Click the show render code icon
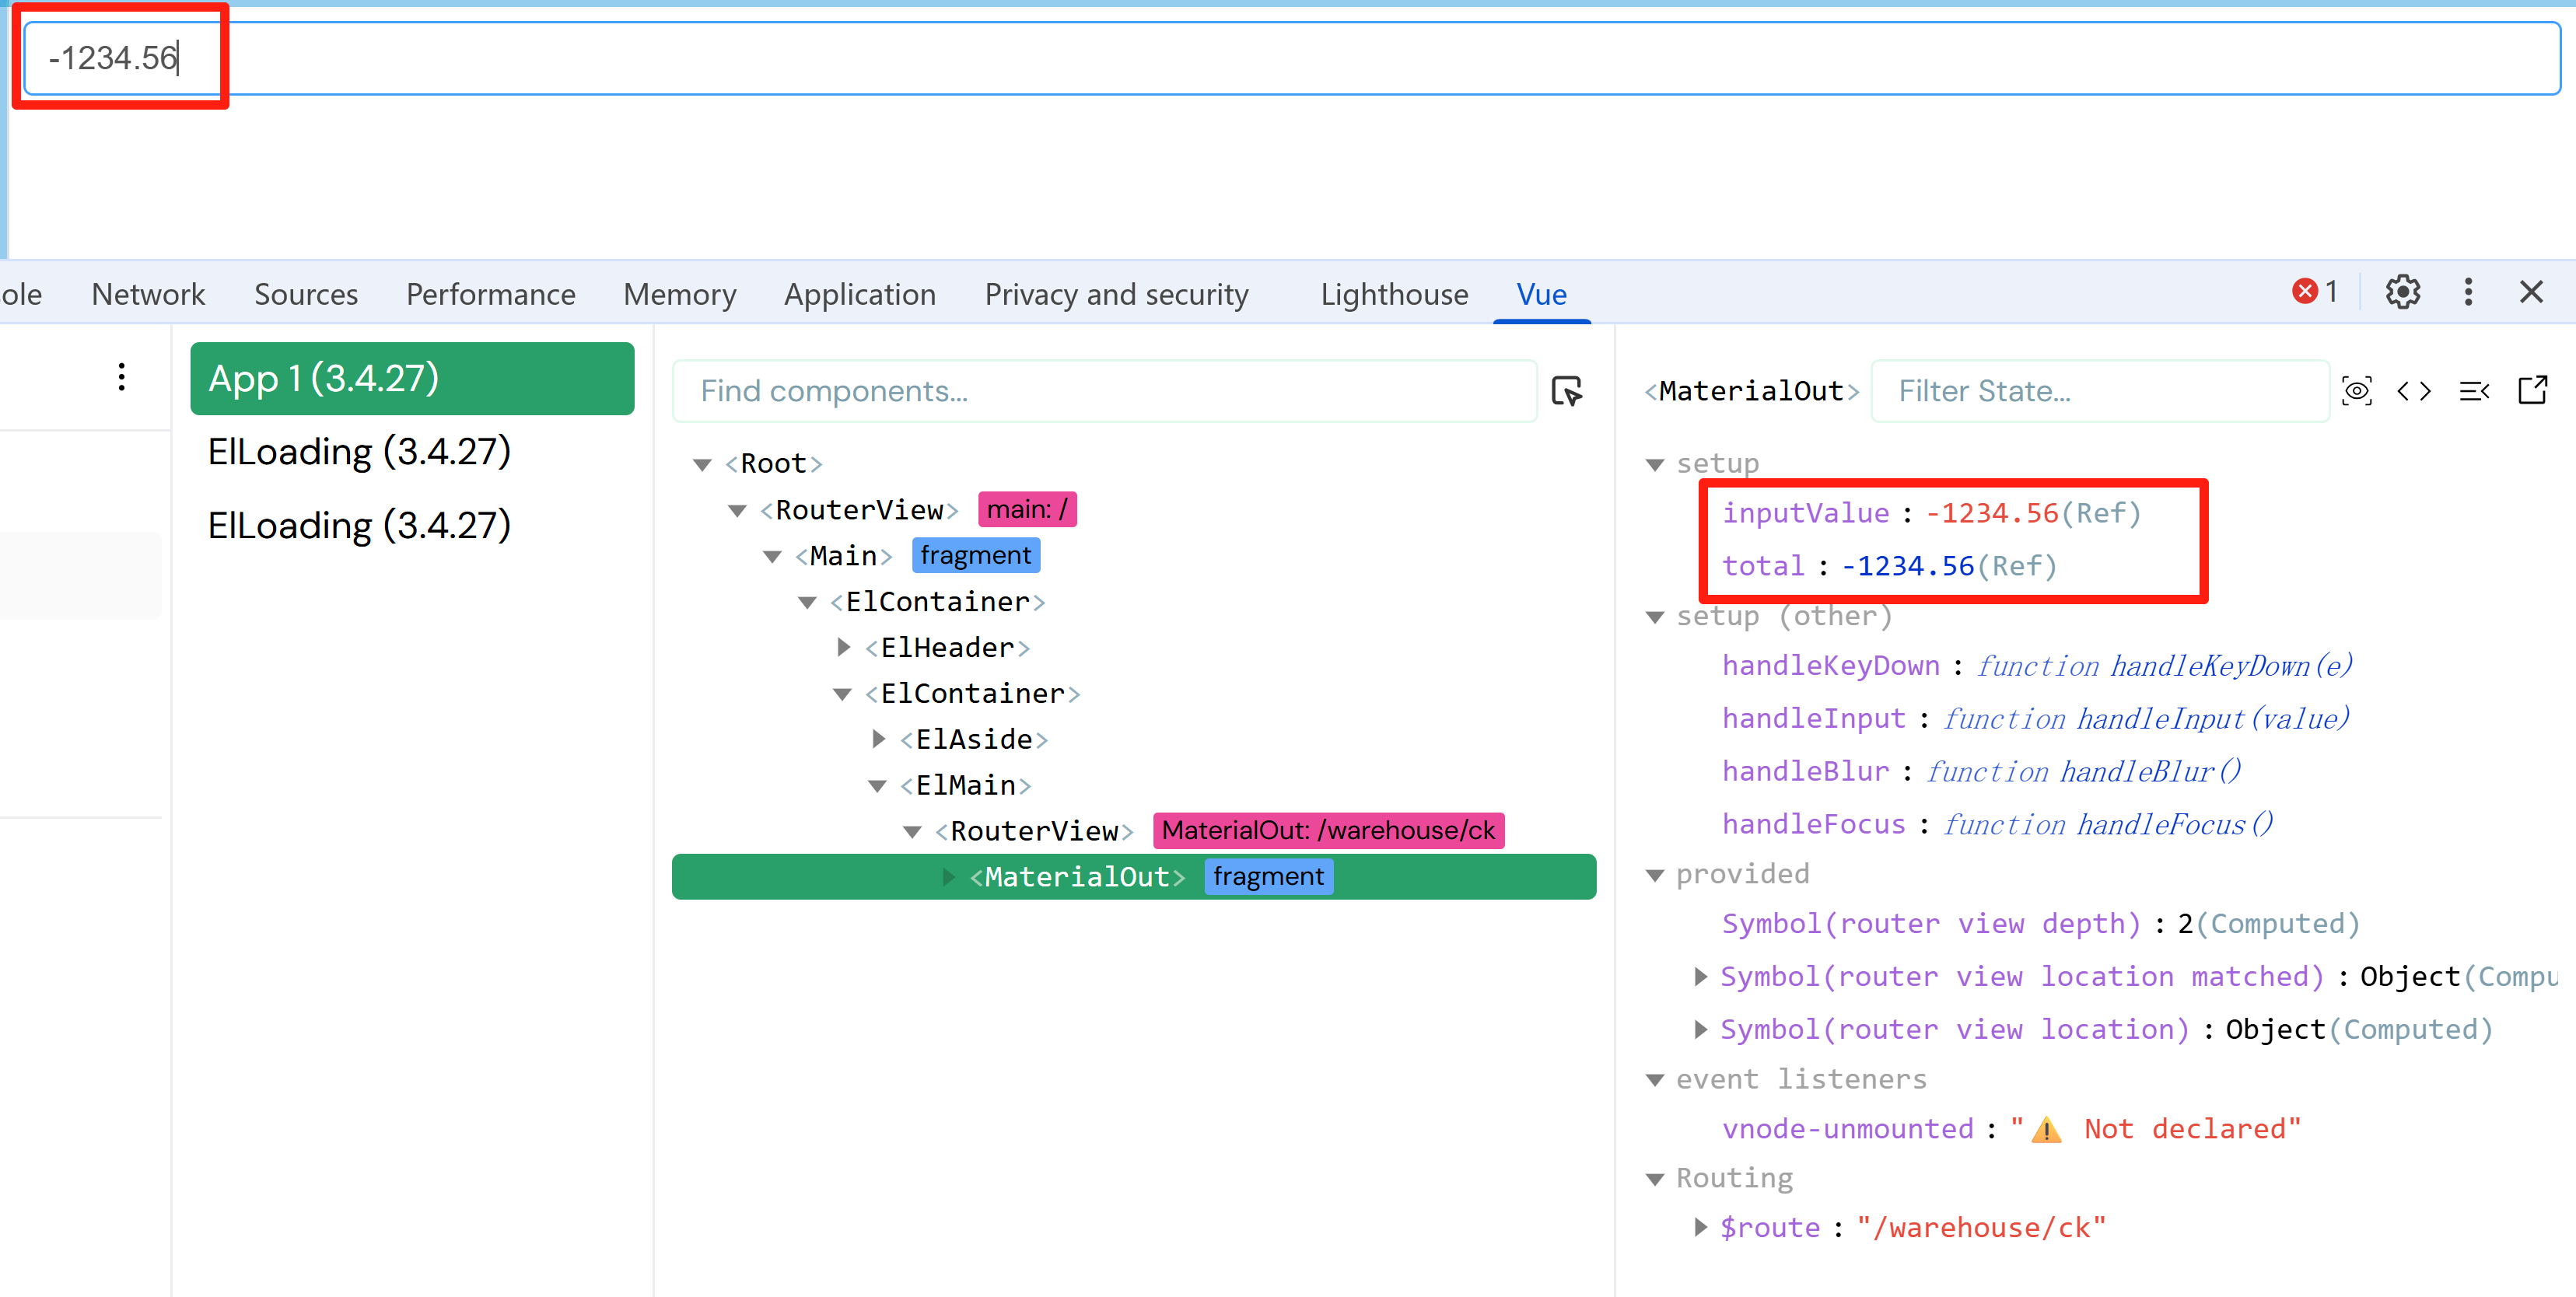The width and height of the screenshot is (2576, 1297). (2414, 391)
